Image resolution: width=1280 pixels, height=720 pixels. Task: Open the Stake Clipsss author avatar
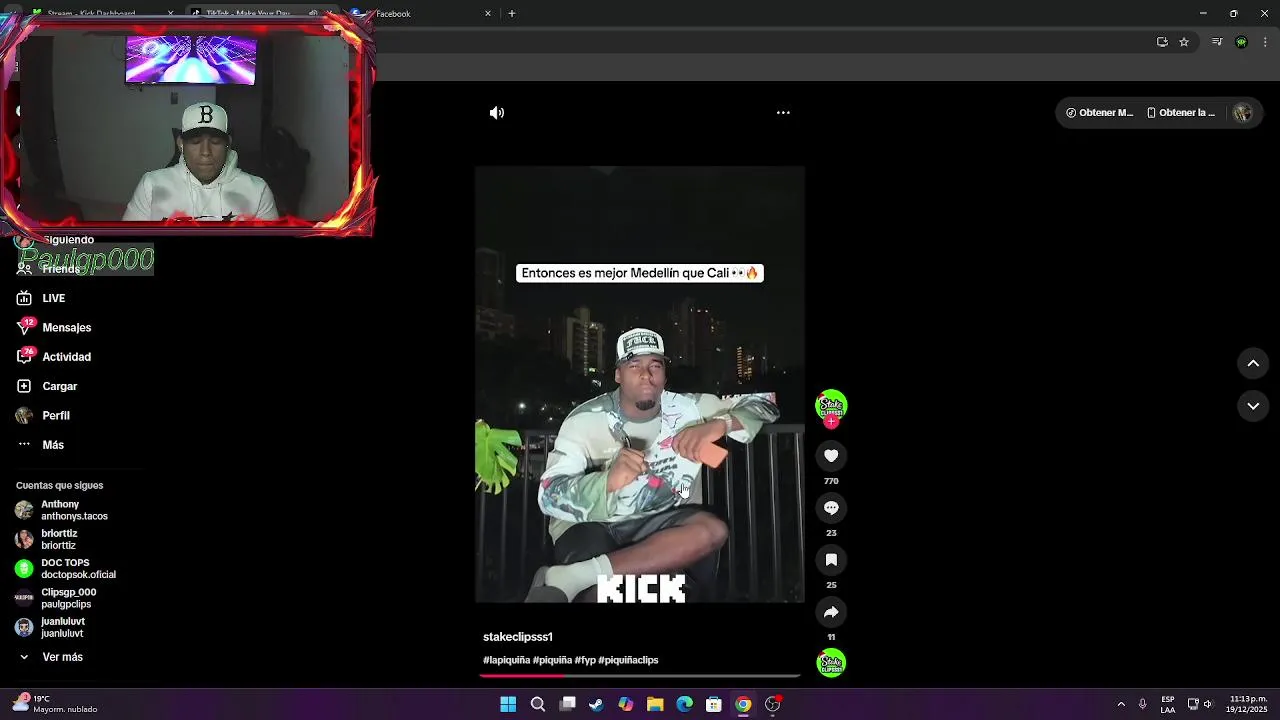point(831,404)
